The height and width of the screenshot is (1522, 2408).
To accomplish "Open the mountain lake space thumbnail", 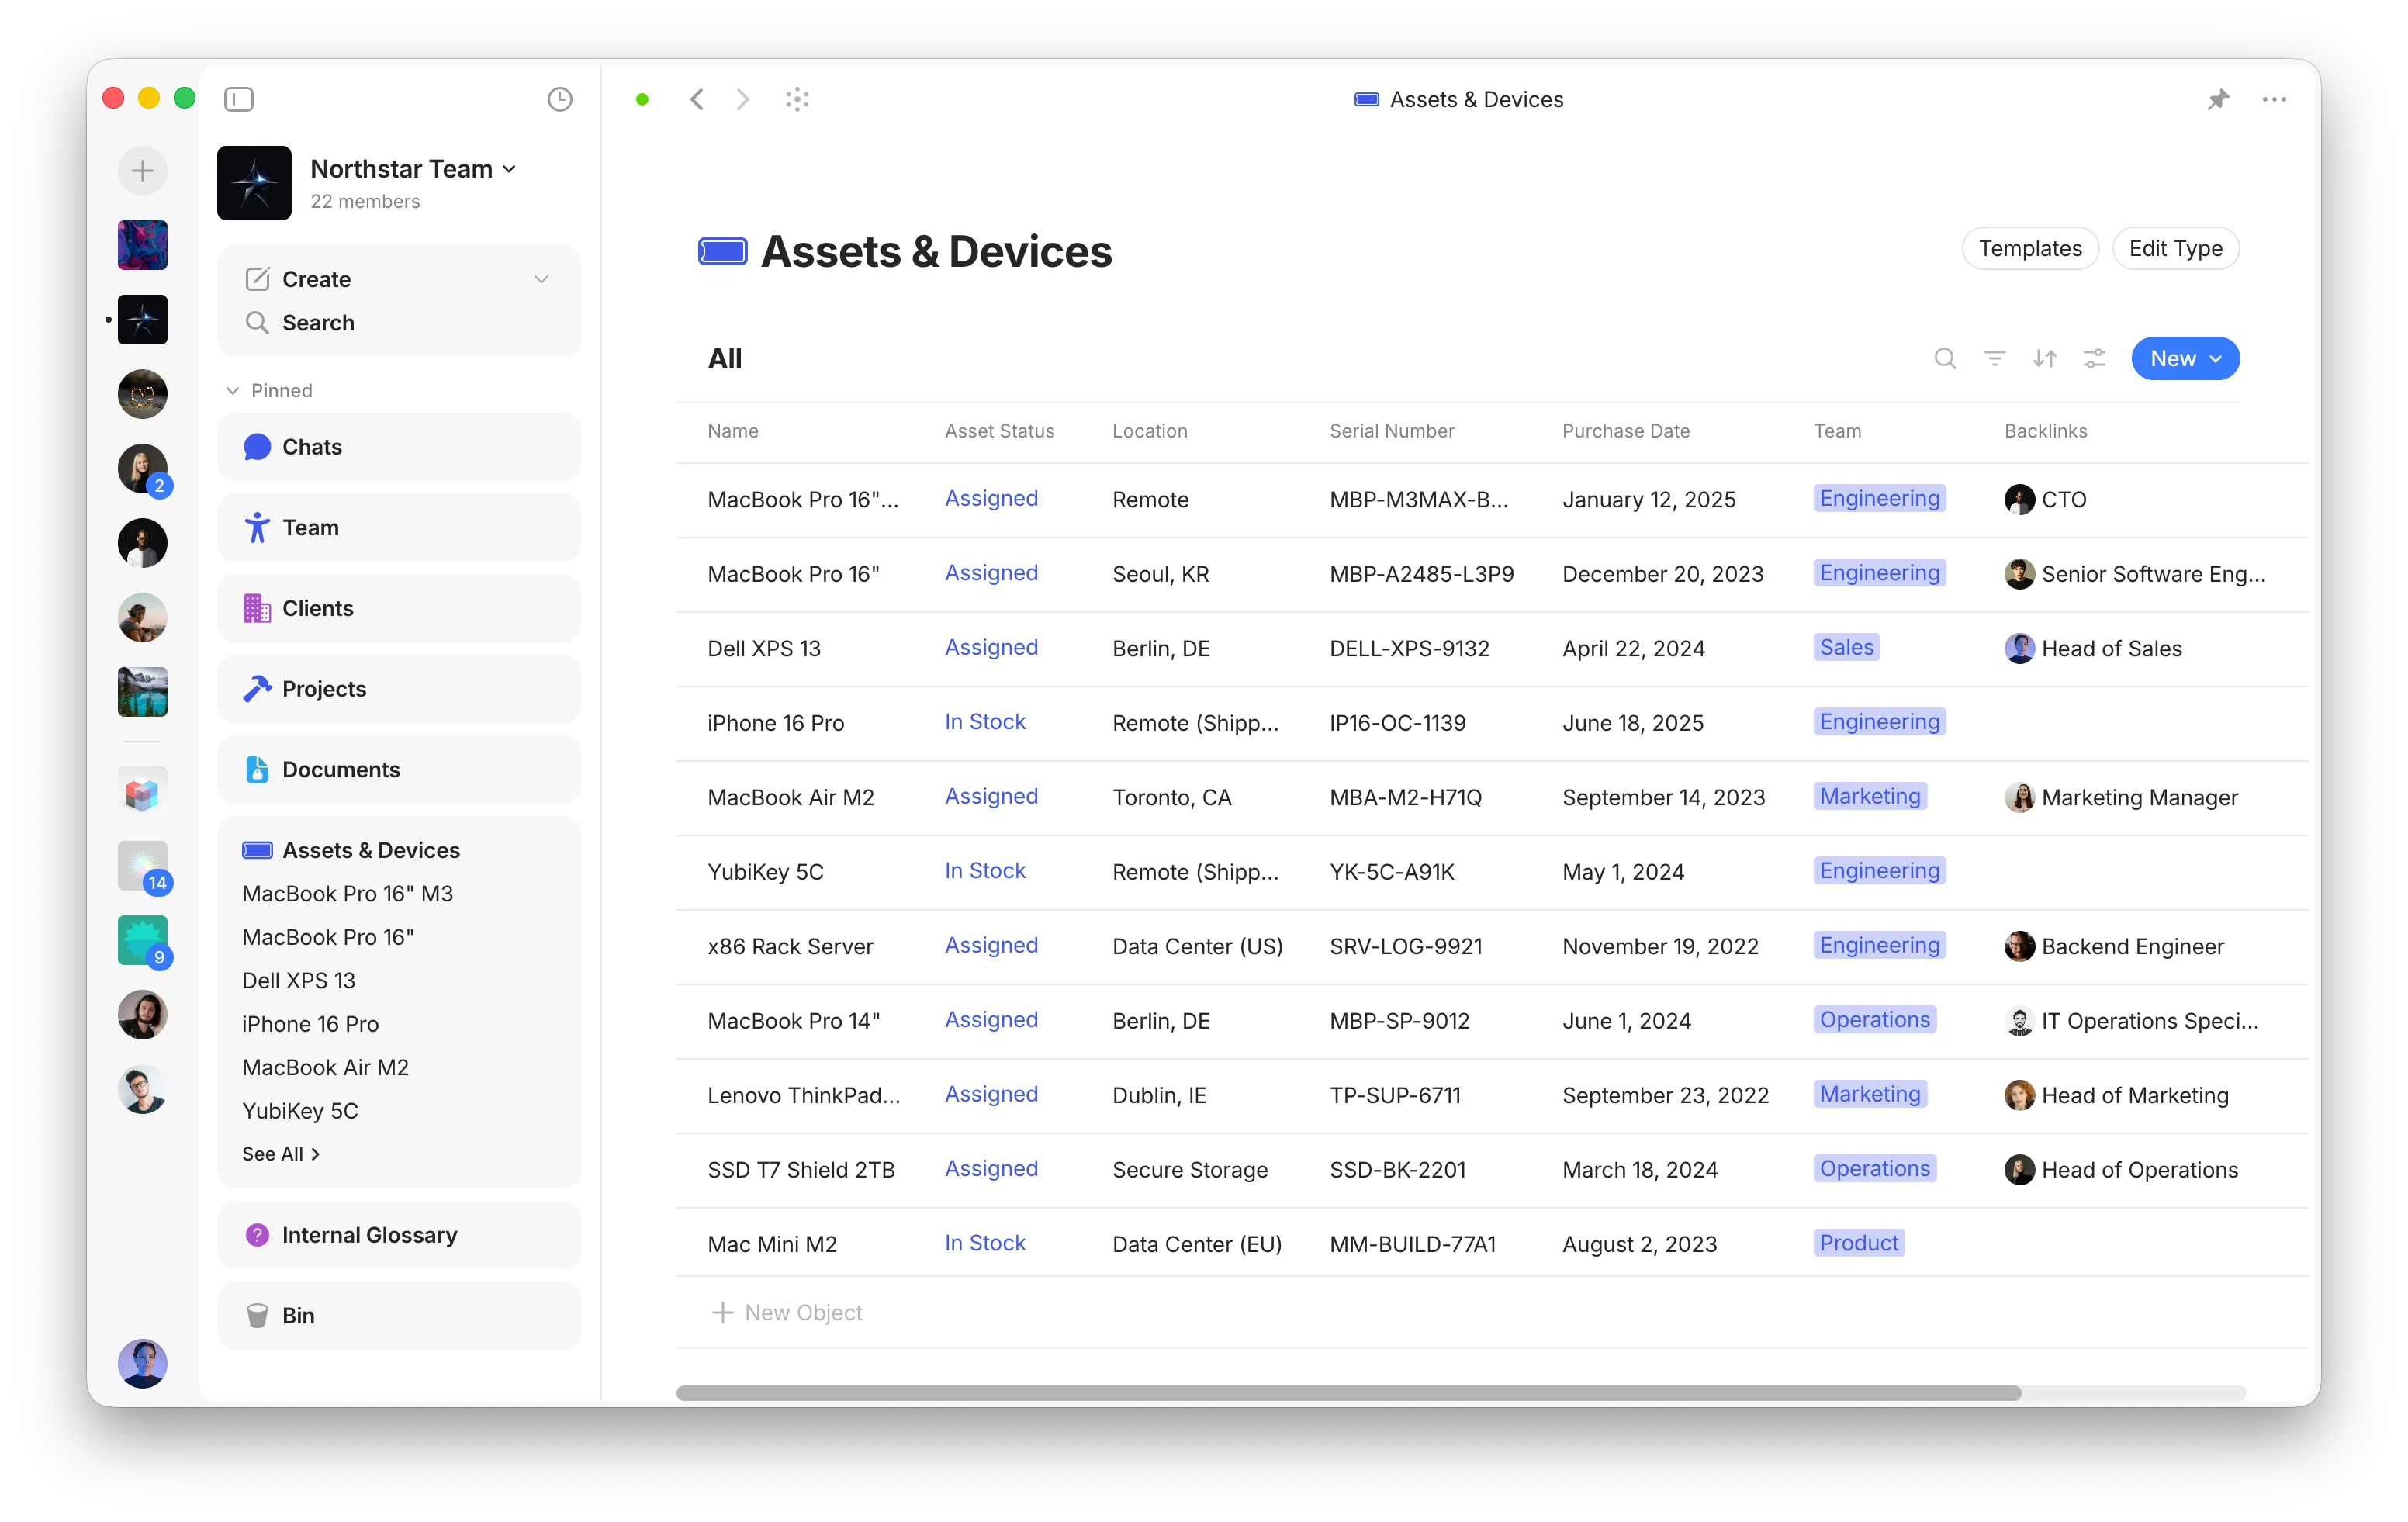I will click(142, 692).
